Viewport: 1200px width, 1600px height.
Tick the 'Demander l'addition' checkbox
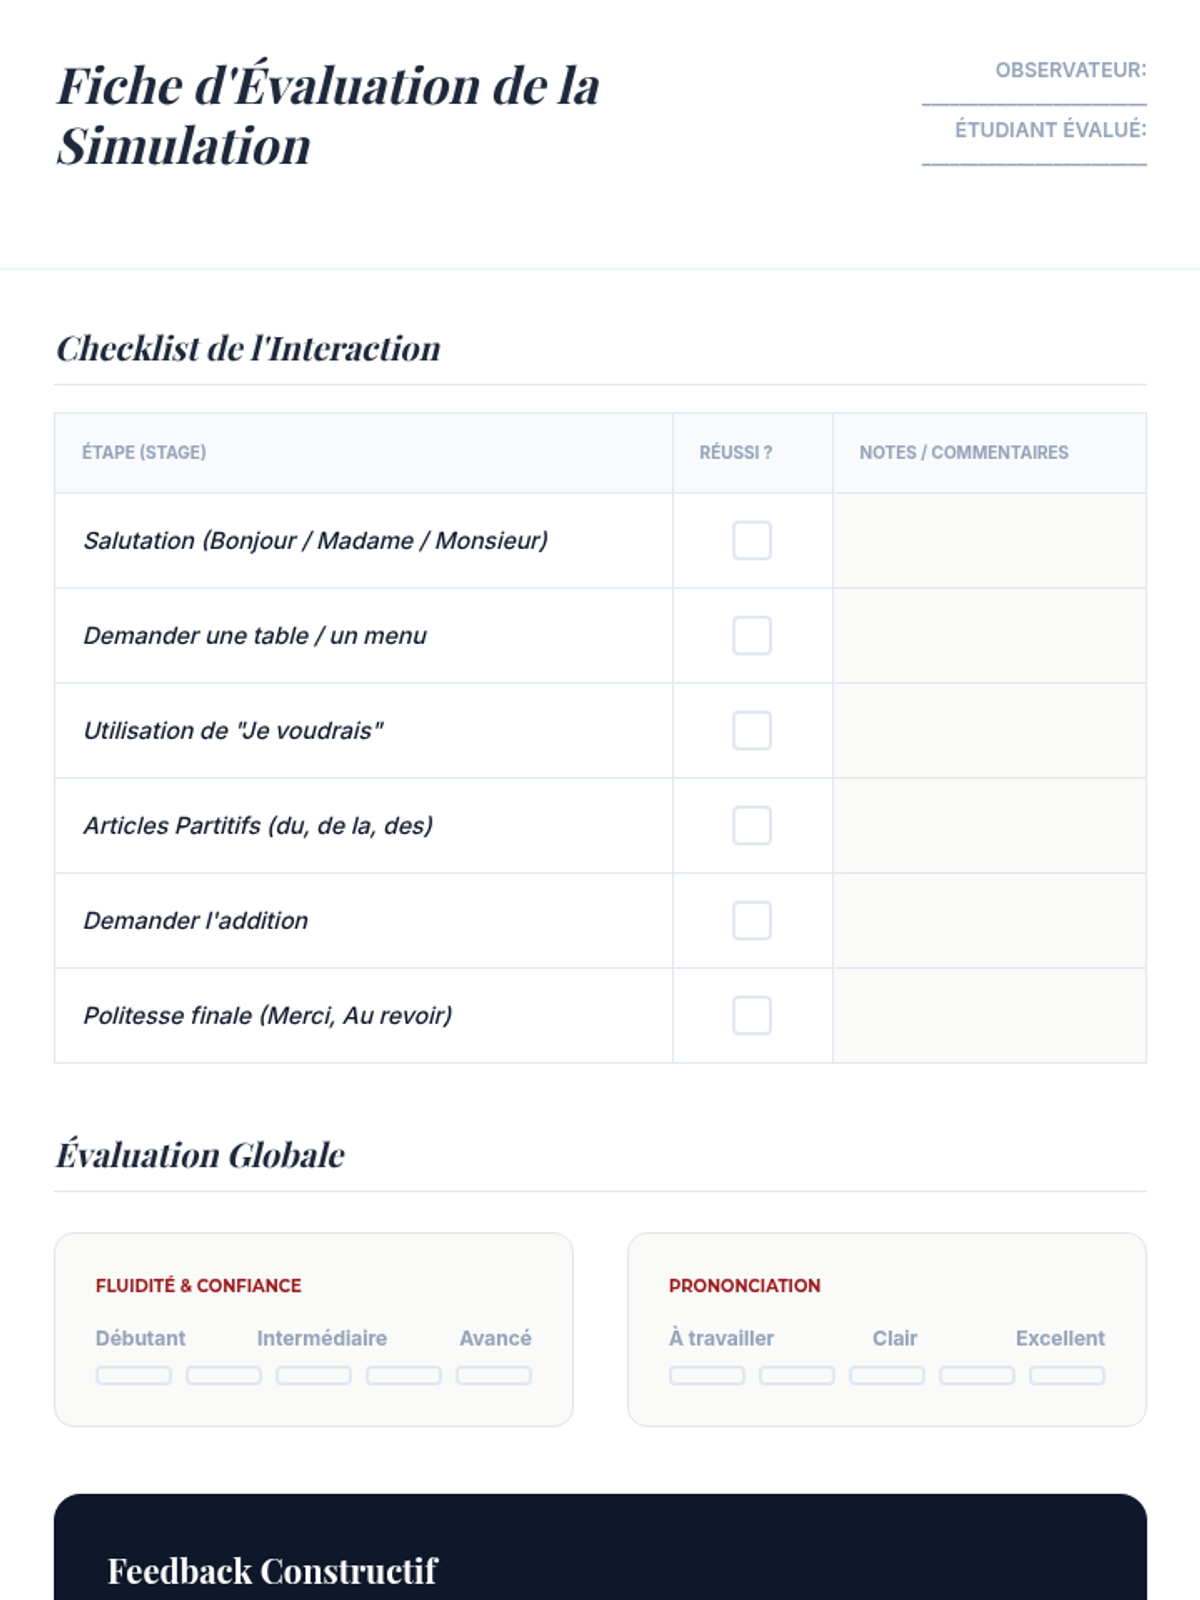(x=751, y=920)
